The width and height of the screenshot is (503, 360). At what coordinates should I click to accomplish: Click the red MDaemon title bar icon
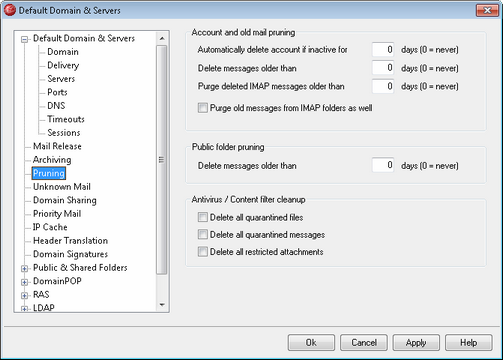tap(10, 10)
